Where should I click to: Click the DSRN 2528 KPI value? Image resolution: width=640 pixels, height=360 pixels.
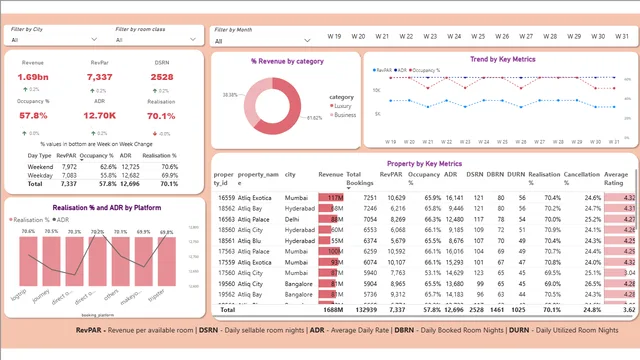[x=162, y=77]
